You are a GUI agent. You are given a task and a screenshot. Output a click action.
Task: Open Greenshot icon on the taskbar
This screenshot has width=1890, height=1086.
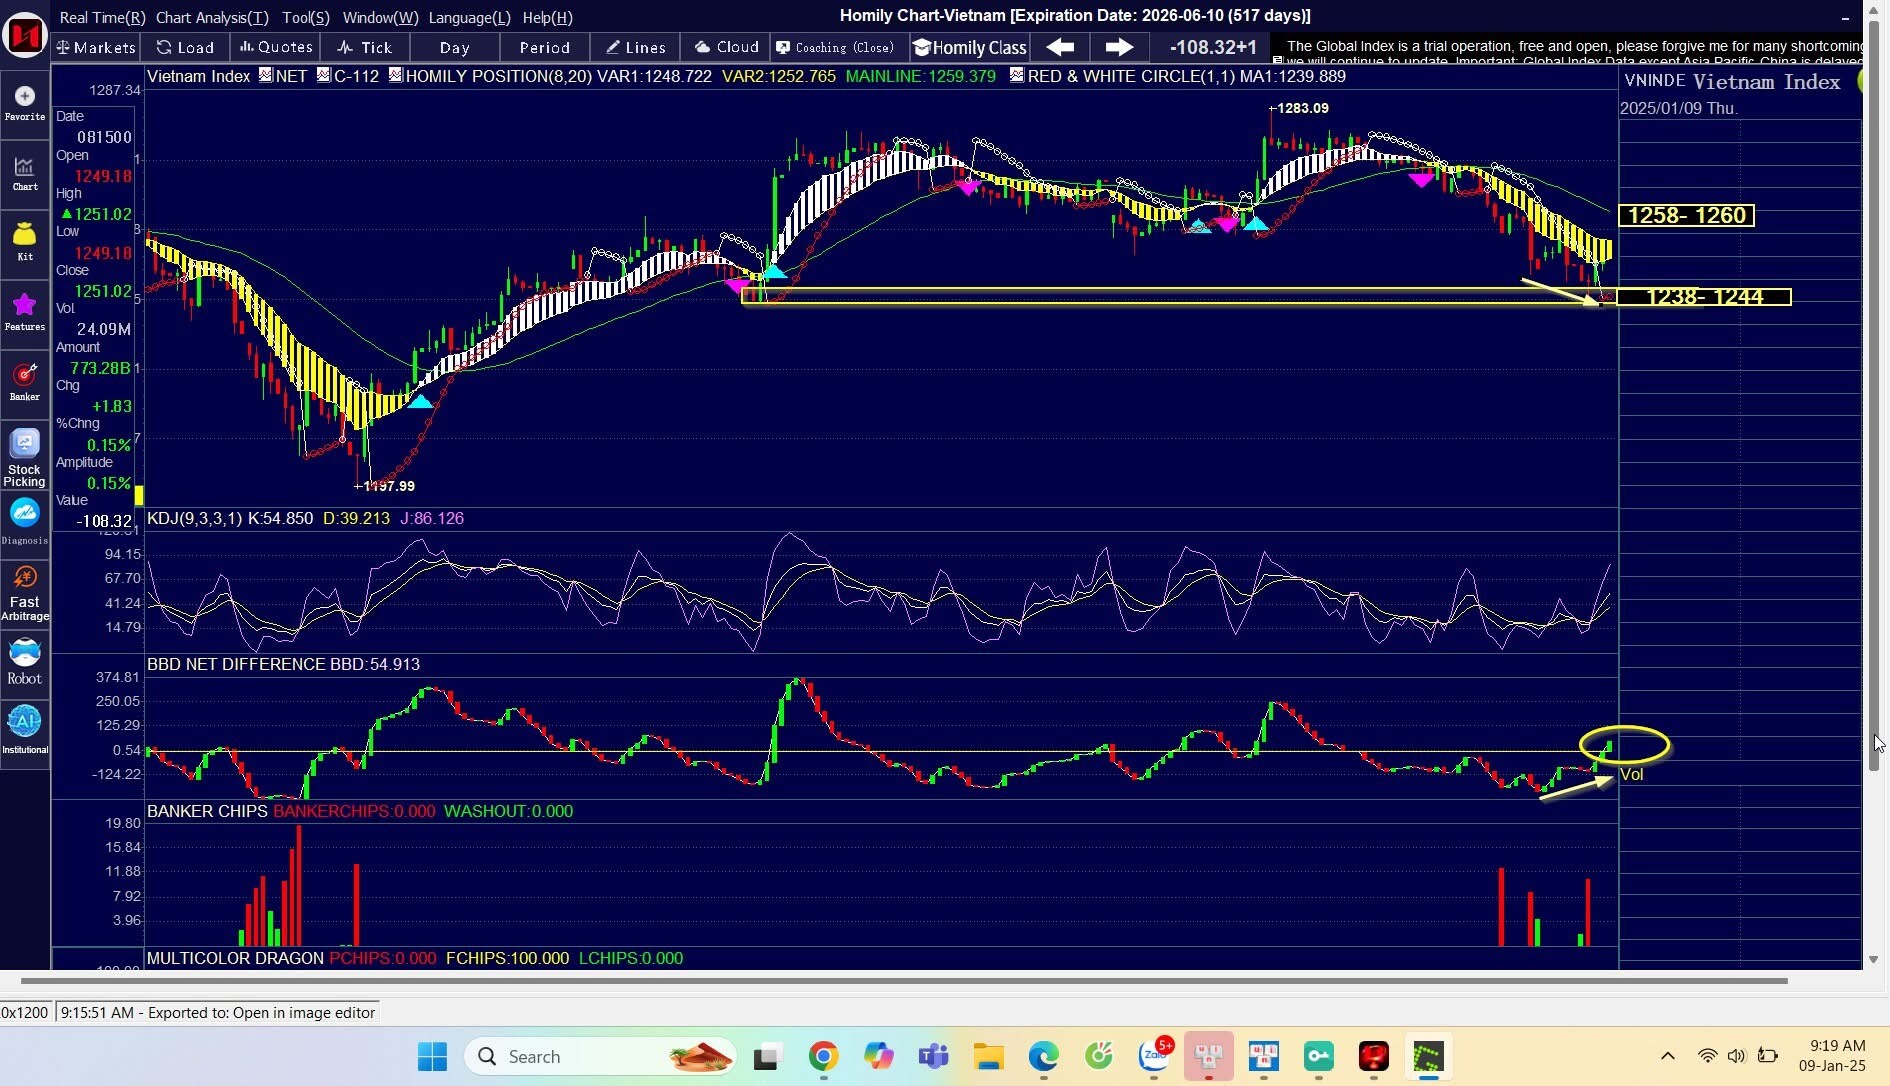1428,1057
